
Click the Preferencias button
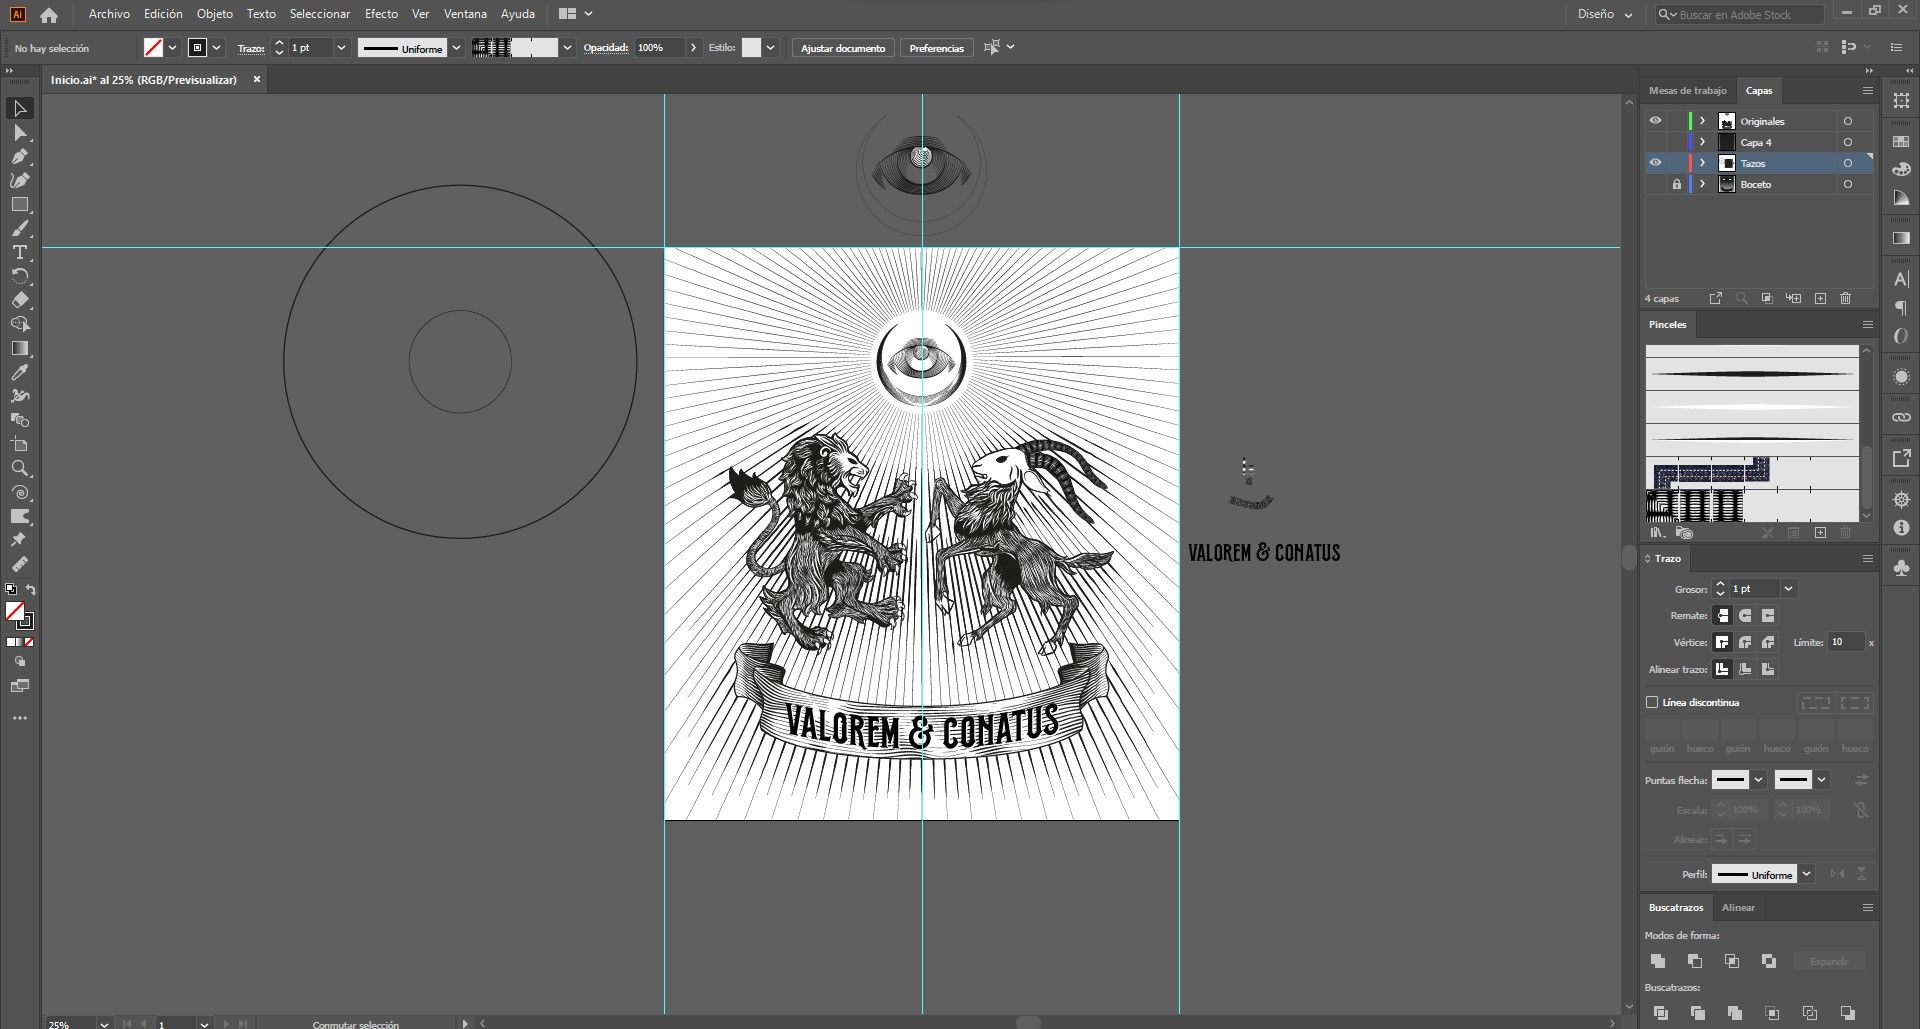pyautogui.click(x=936, y=48)
